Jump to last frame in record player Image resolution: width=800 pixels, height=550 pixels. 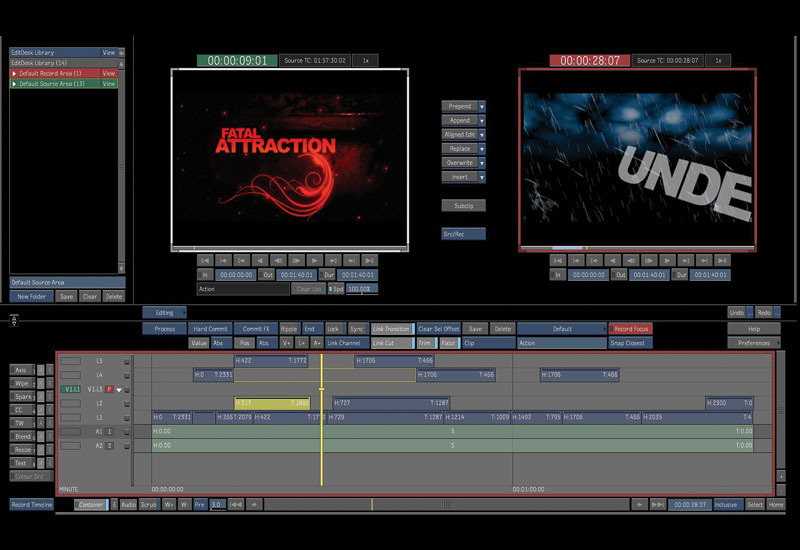(x=722, y=260)
